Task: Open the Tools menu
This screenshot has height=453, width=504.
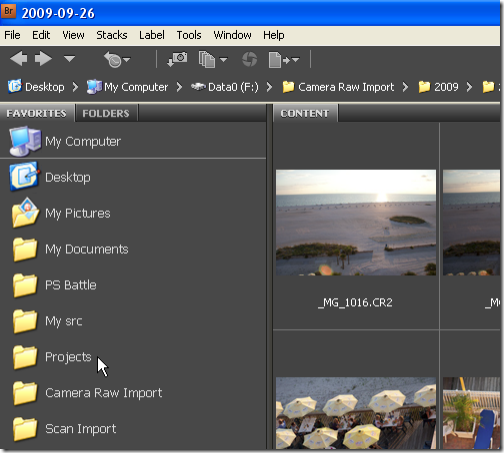Action: [x=189, y=35]
